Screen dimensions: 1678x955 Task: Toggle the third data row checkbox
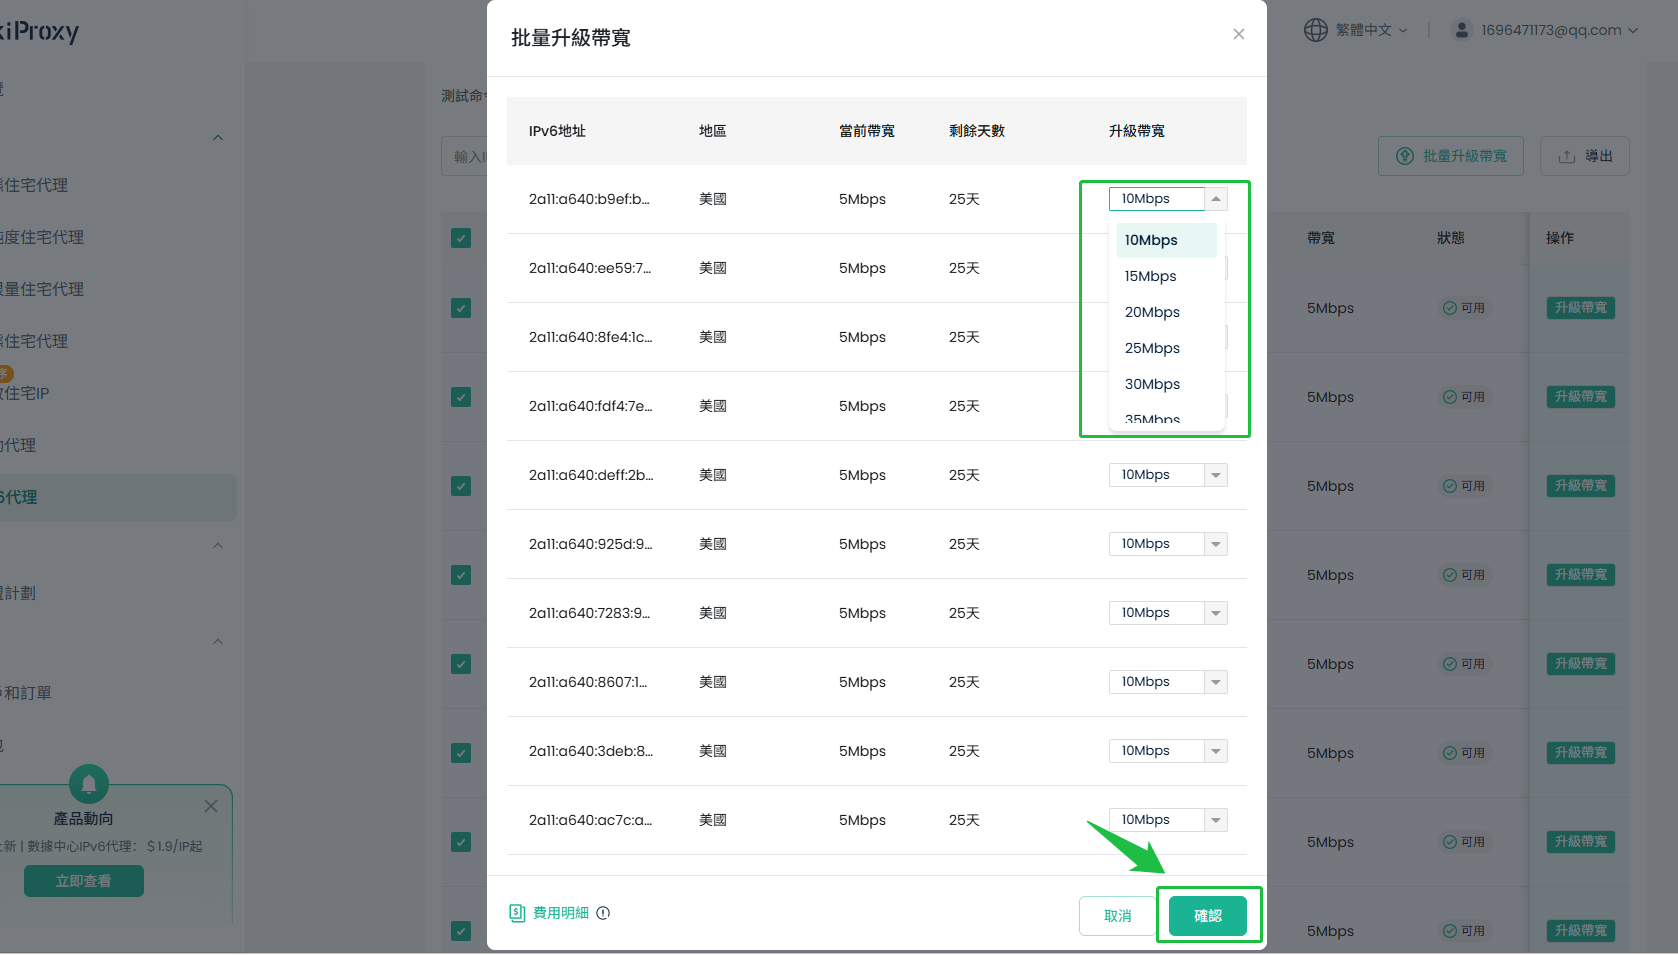[x=461, y=486]
